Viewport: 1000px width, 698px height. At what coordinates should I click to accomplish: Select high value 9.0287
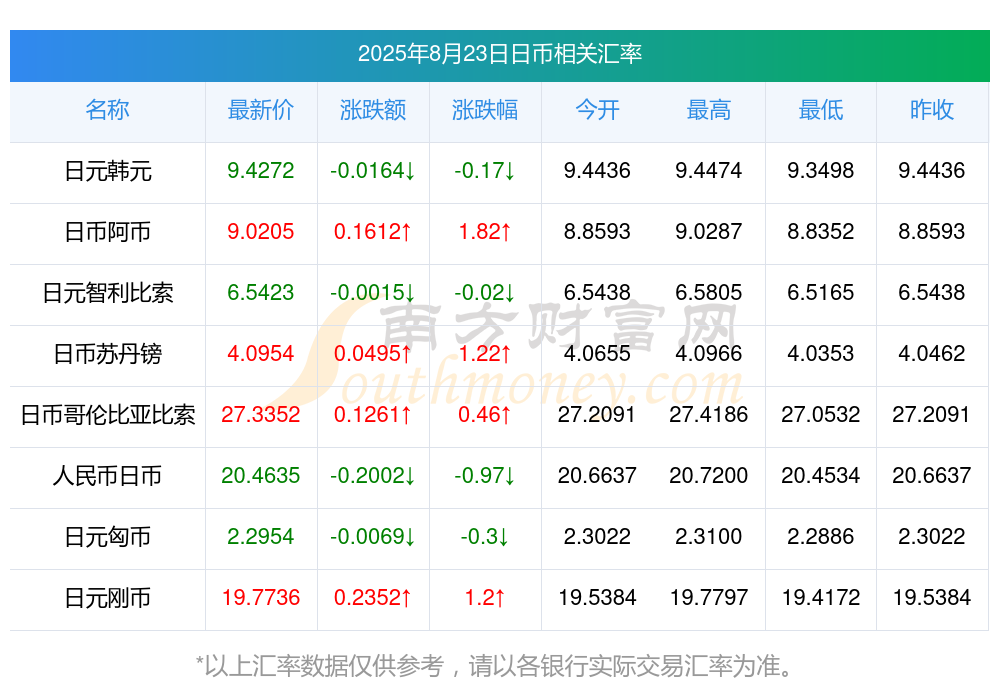pyautogui.click(x=709, y=231)
